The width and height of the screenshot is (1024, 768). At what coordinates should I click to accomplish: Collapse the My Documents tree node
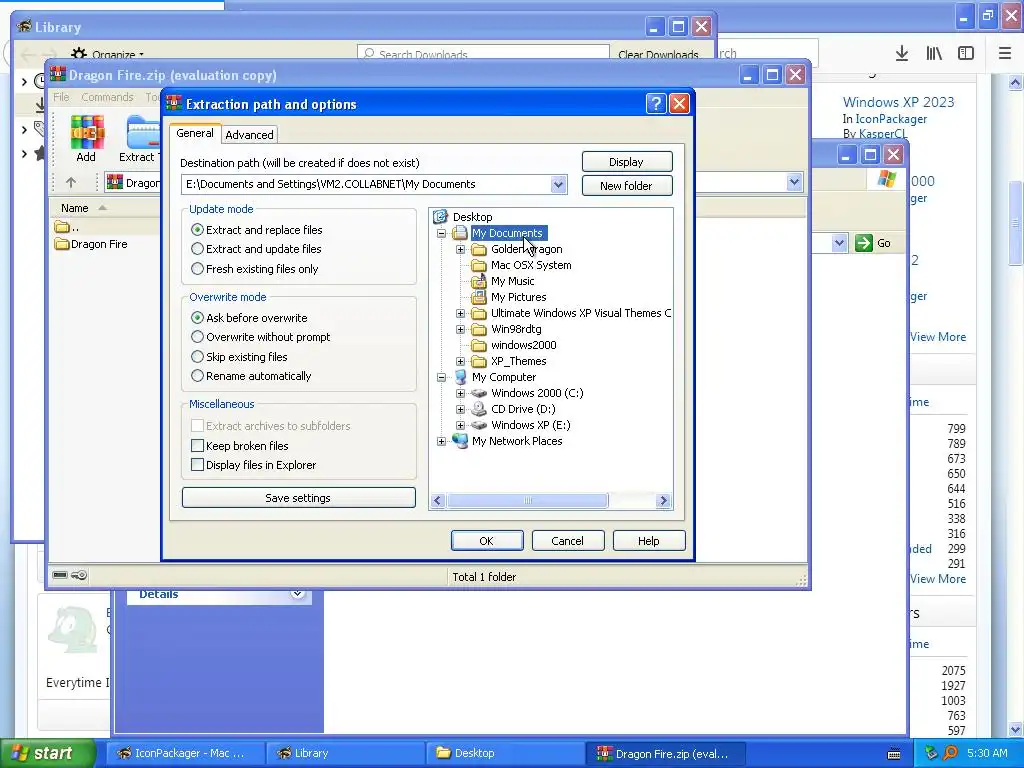pyautogui.click(x=441, y=233)
